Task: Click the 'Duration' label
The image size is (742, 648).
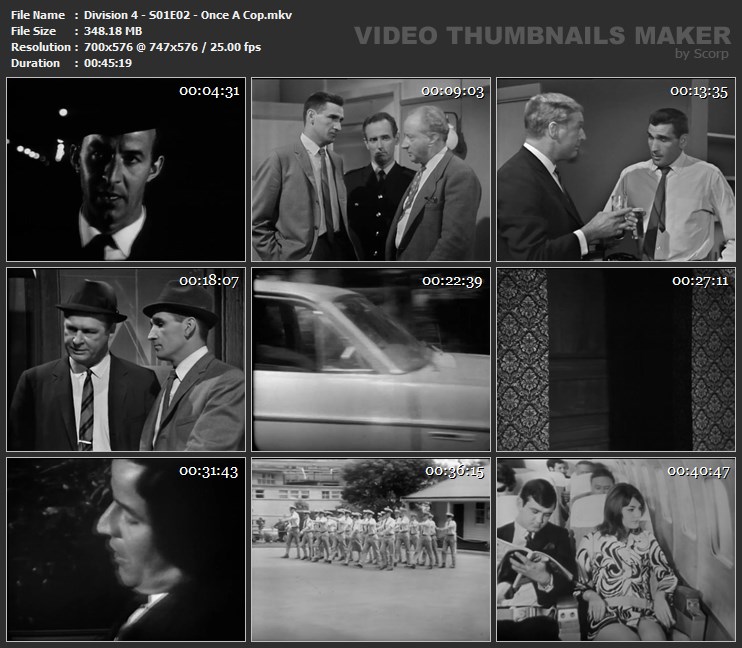Action: click(x=35, y=63)
